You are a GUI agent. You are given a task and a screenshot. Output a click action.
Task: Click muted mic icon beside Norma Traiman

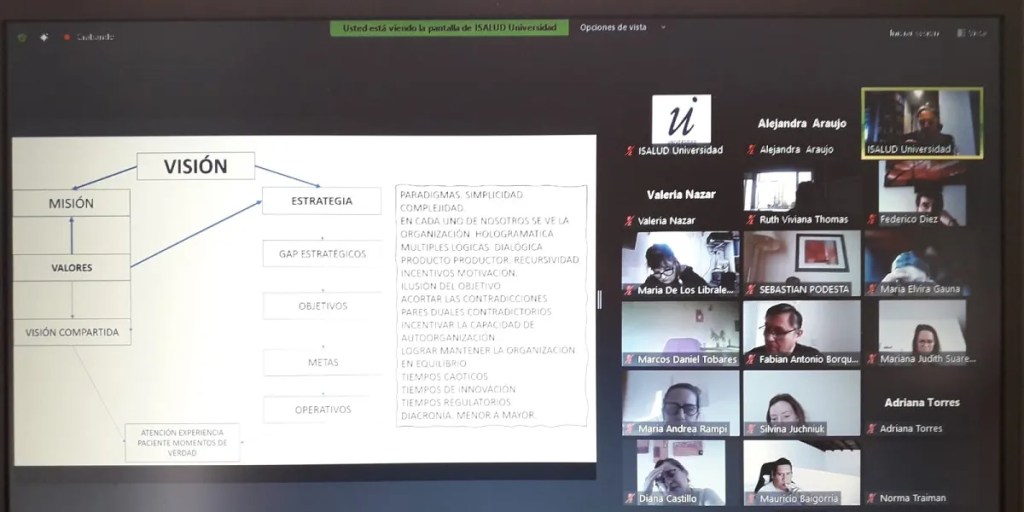(871, 498)
